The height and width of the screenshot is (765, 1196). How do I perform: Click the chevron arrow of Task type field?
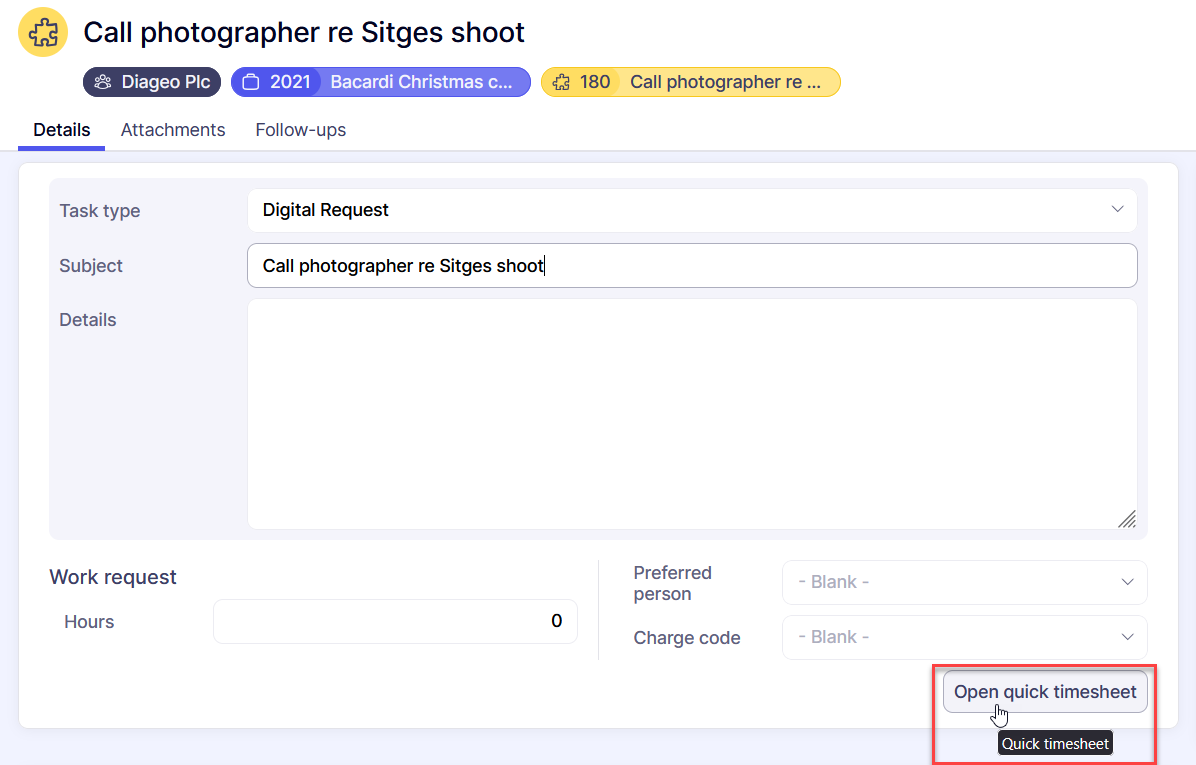(x=1117, y=210)
